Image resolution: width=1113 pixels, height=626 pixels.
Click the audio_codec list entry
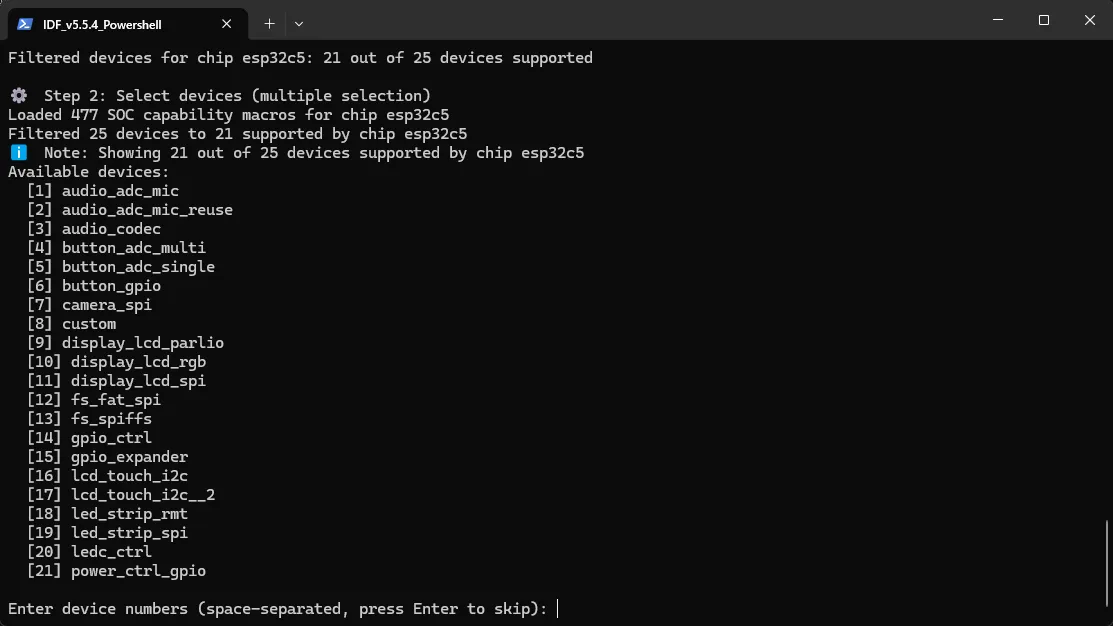point(111,229)
